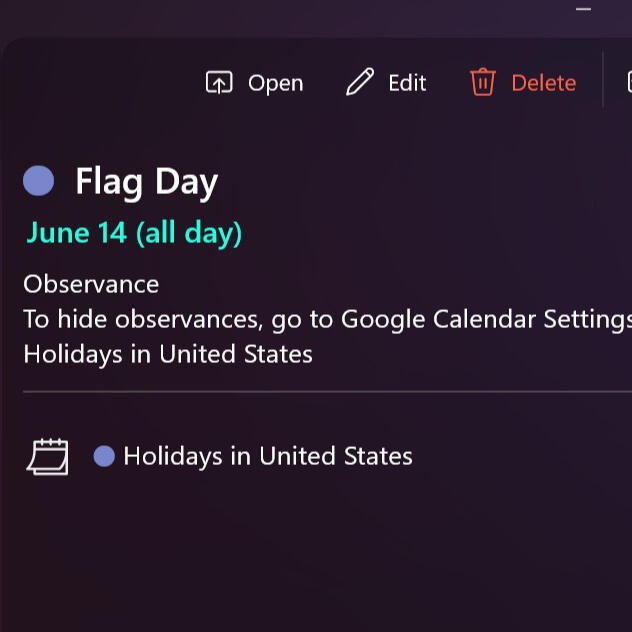The height and width of the screenshot is (632, 632).
Task: Click the empty toolbar area left of Open
Action: (100, 83)
